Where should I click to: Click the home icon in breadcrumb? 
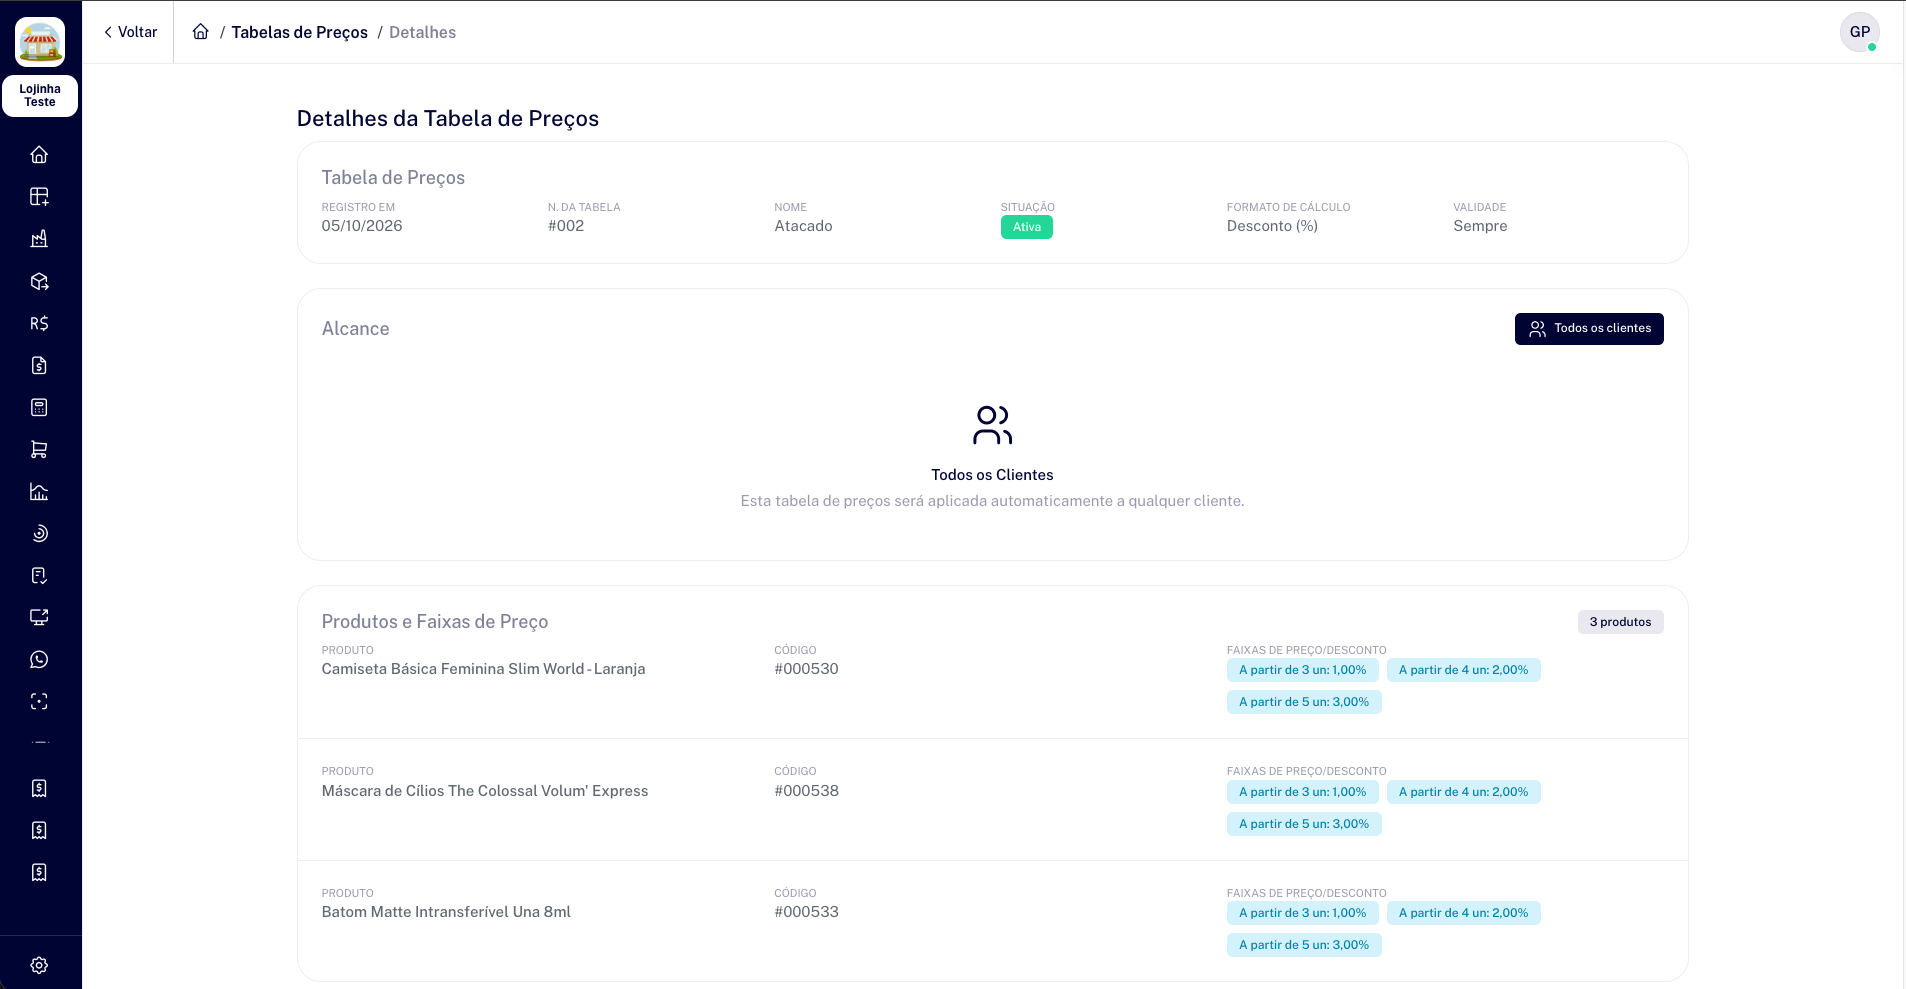[x=201, y=32]
